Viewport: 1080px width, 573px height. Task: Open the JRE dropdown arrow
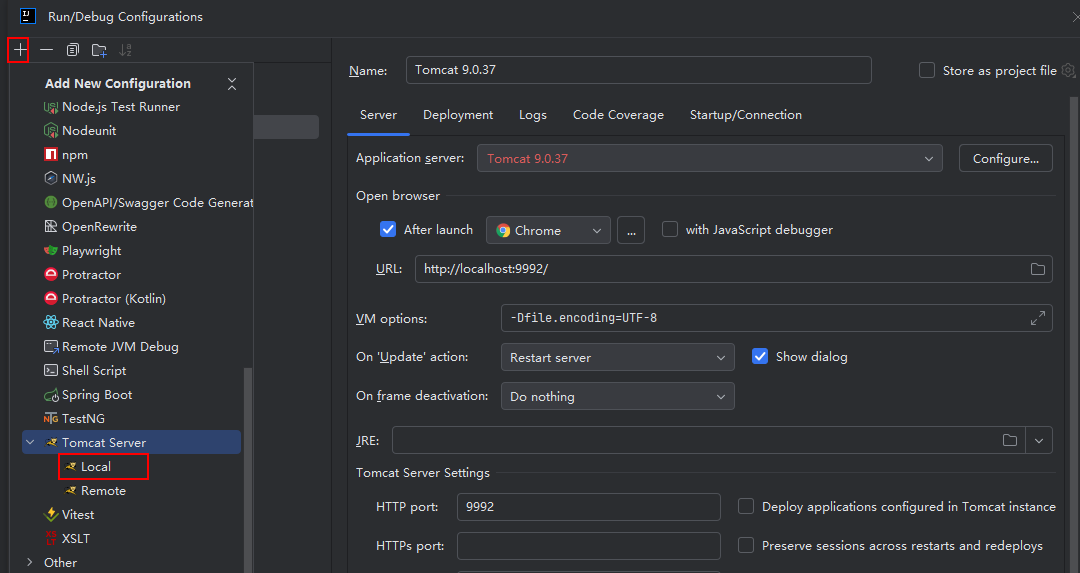(1039, 440)
